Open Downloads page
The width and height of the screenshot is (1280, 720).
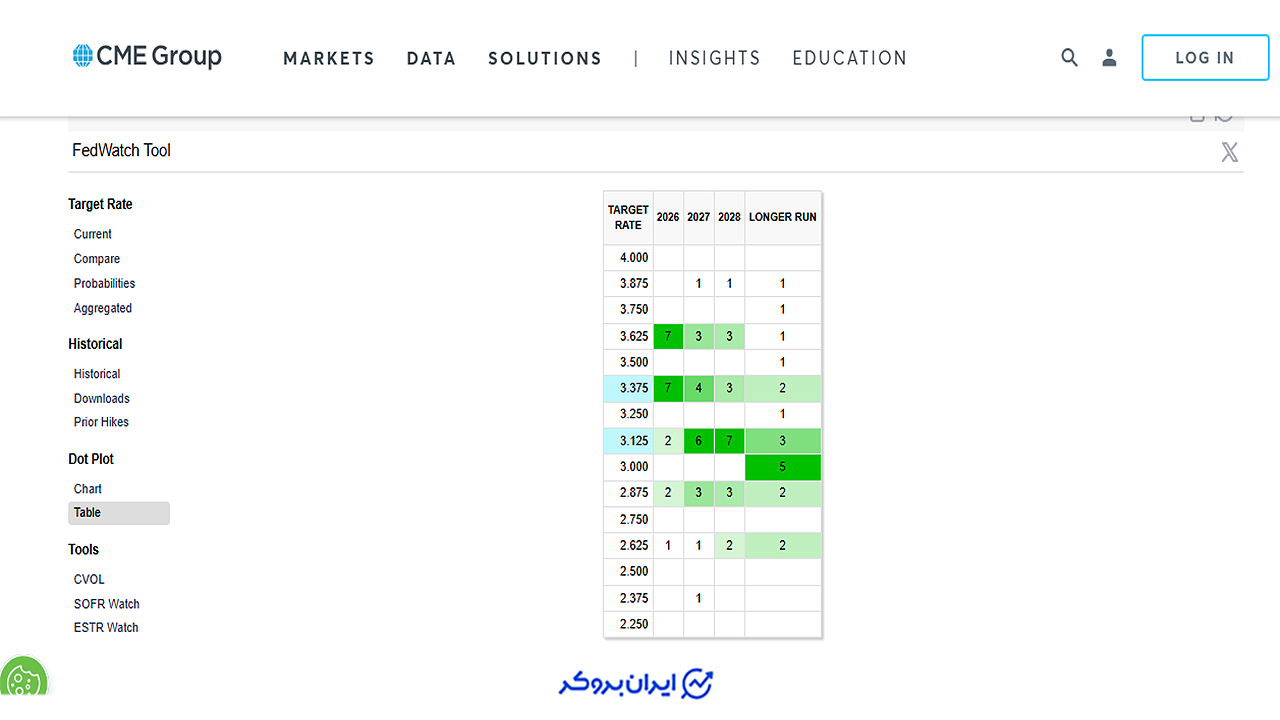click(102, 399)
